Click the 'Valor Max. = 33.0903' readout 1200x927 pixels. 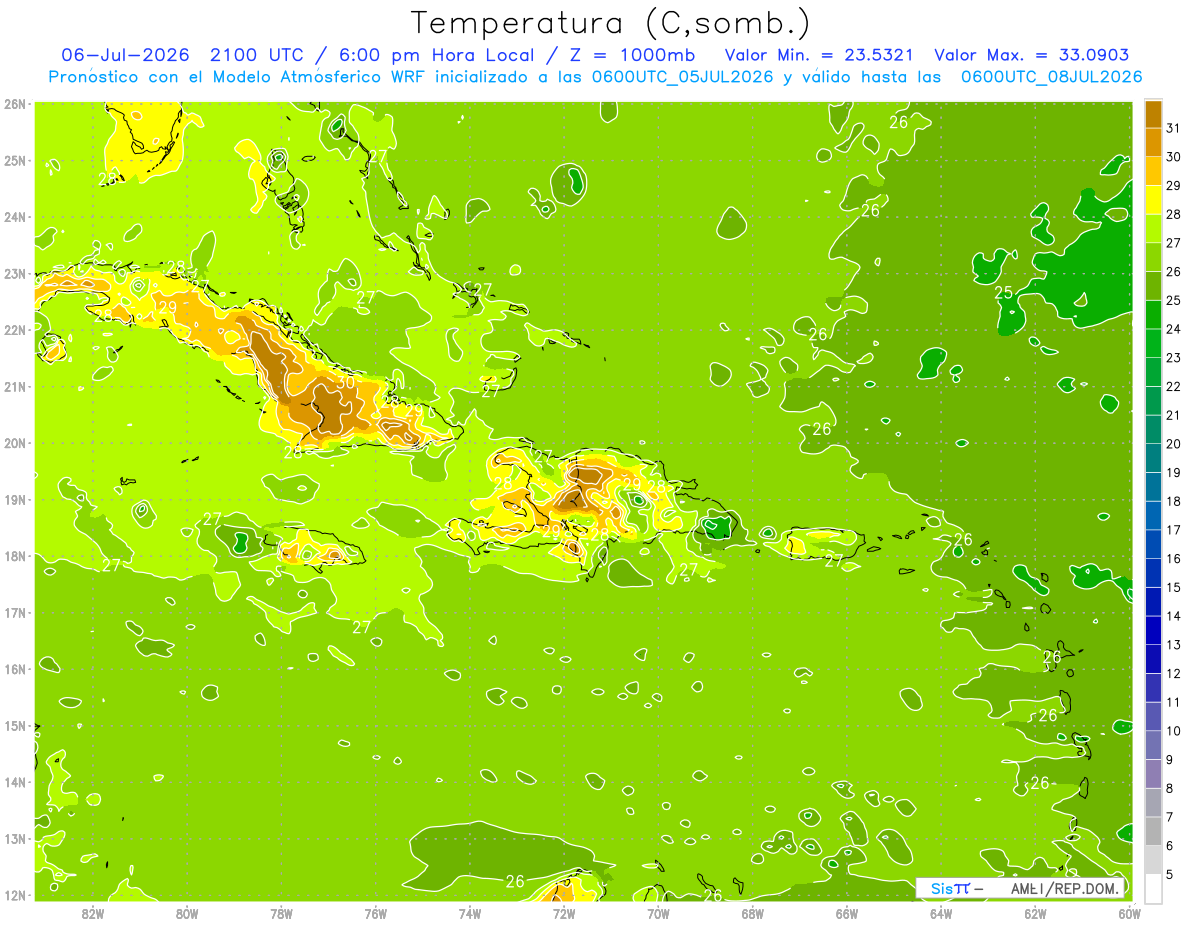click(x=1031, y=55)
